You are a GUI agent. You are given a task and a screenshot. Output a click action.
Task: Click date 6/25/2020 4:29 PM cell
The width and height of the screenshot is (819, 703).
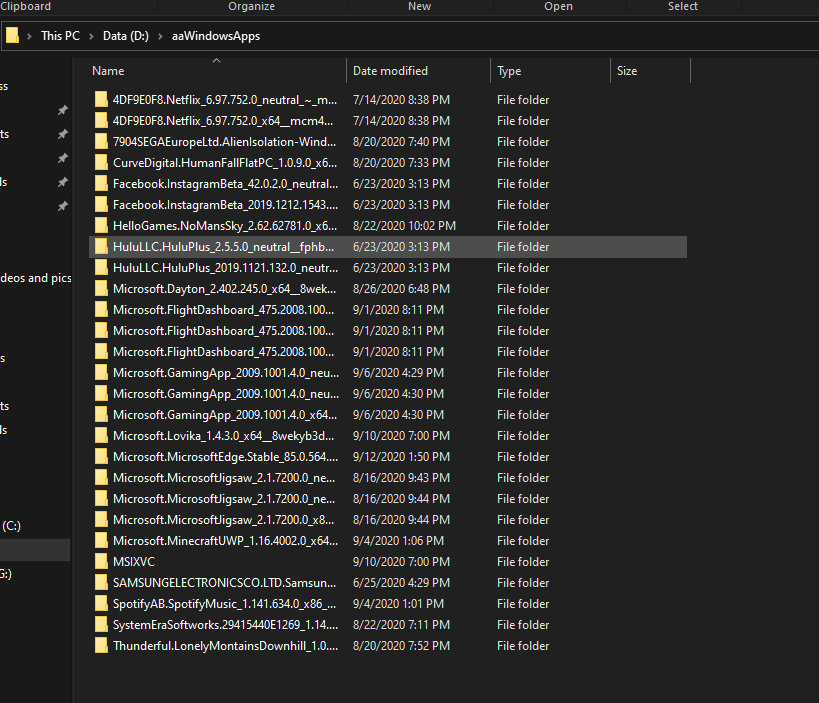pyautogui.click(x=401, y=582)
